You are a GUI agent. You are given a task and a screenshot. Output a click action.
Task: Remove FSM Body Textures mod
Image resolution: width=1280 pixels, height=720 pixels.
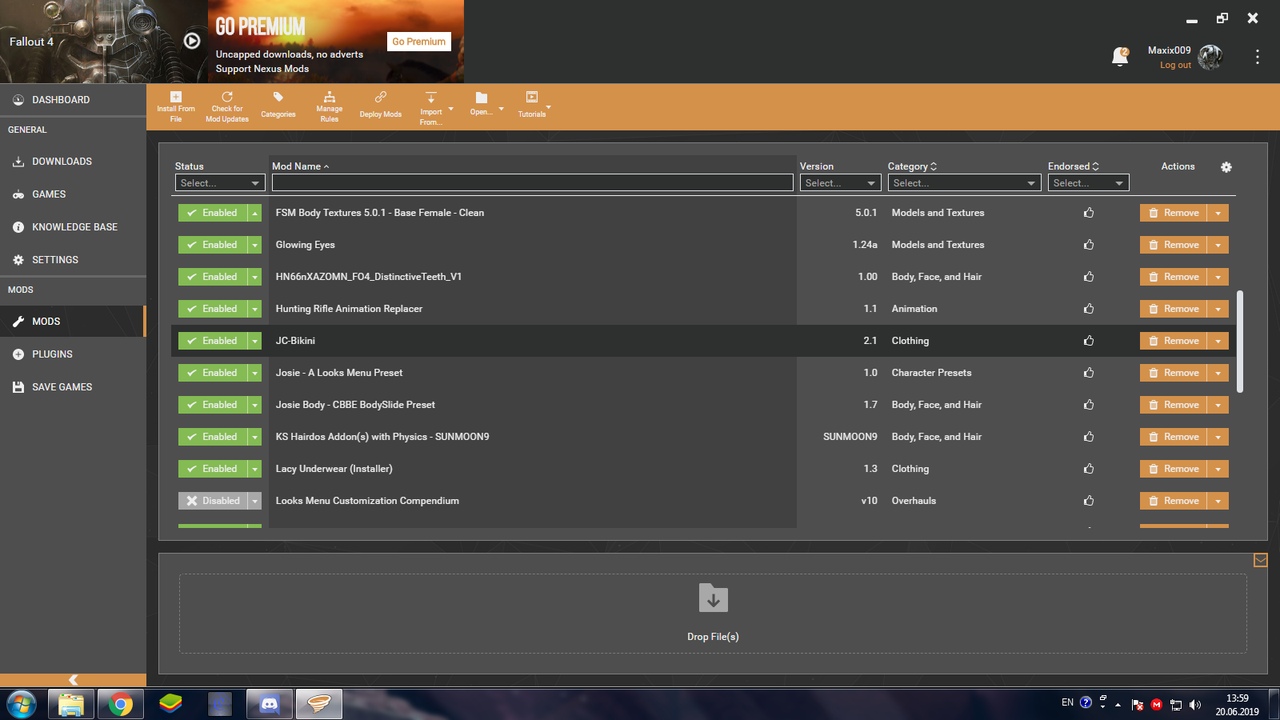coord(1173,213)
